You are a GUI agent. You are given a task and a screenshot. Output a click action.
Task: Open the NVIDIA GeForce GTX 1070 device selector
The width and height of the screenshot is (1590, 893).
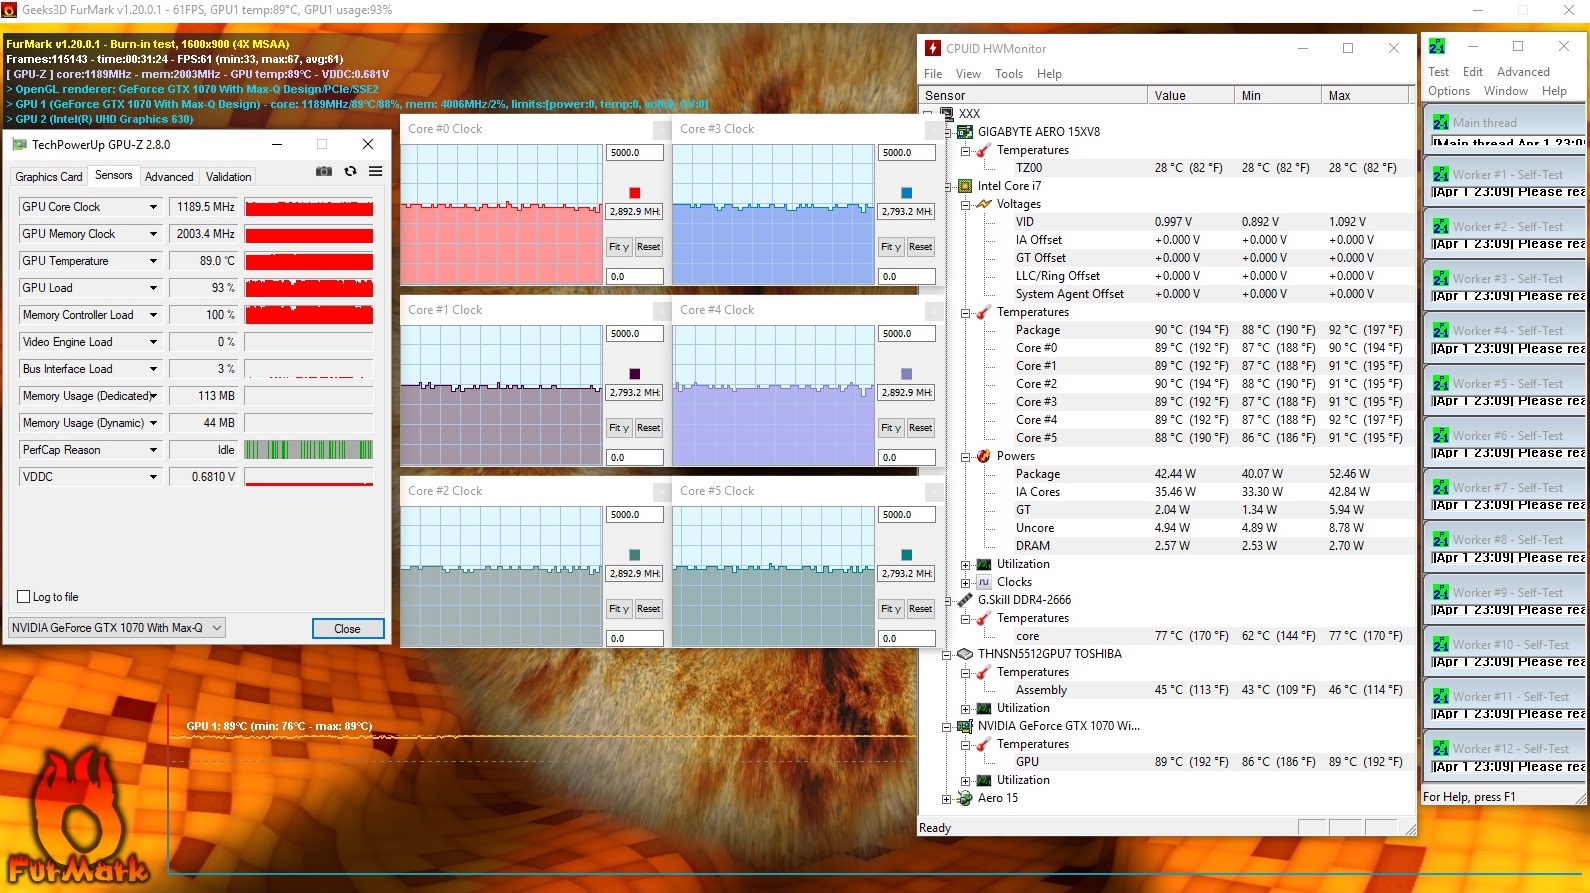[x=116, y=628]
